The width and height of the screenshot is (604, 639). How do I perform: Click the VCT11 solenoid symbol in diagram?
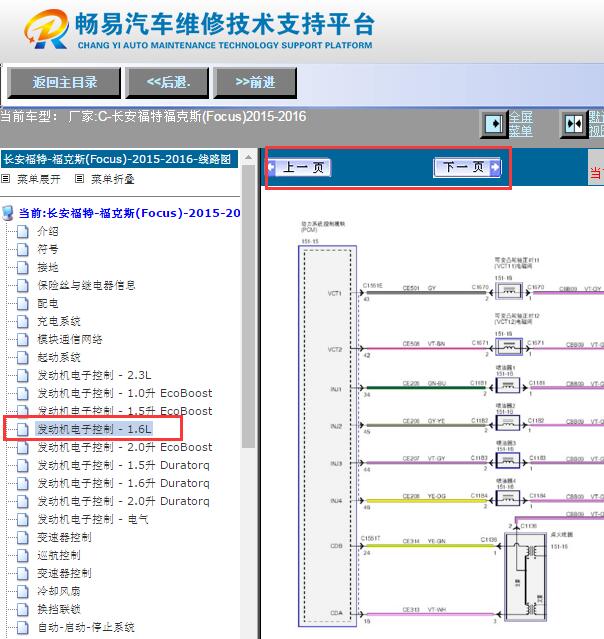[x=509, y=291]
